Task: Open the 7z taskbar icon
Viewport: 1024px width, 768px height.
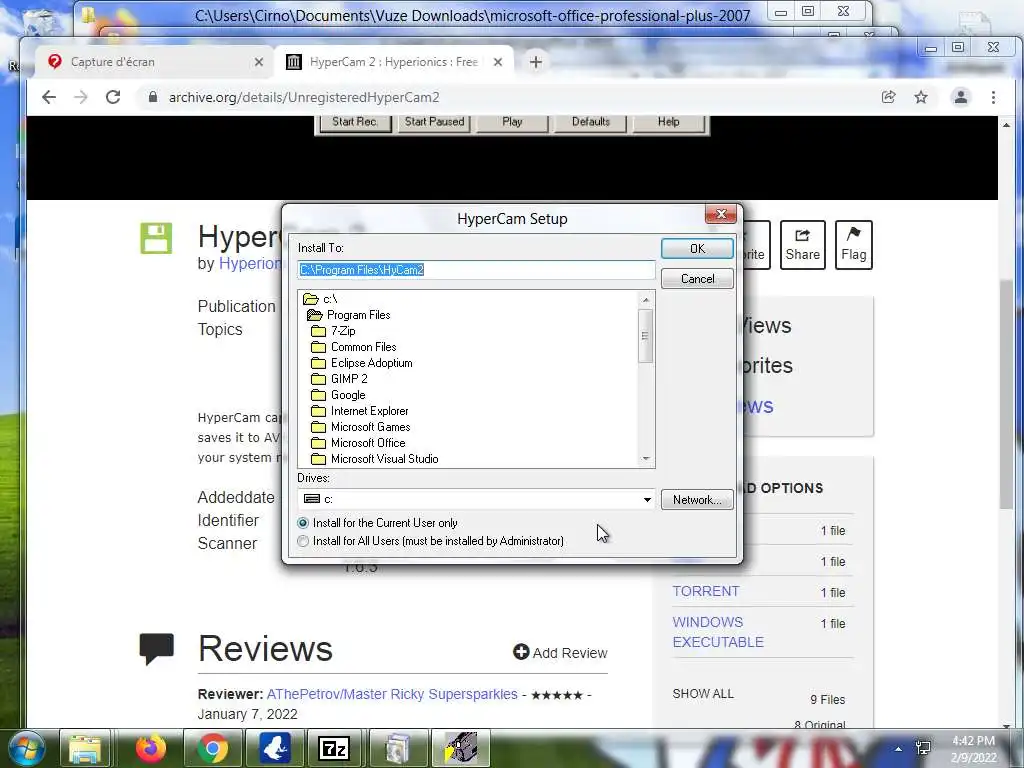Action: tap(334, 748)
